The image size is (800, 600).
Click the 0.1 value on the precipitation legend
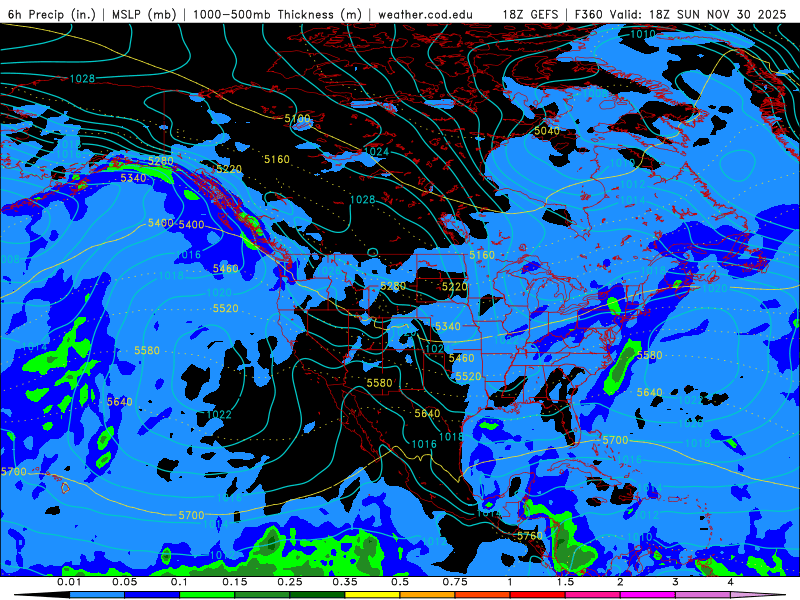pos(179,582)
